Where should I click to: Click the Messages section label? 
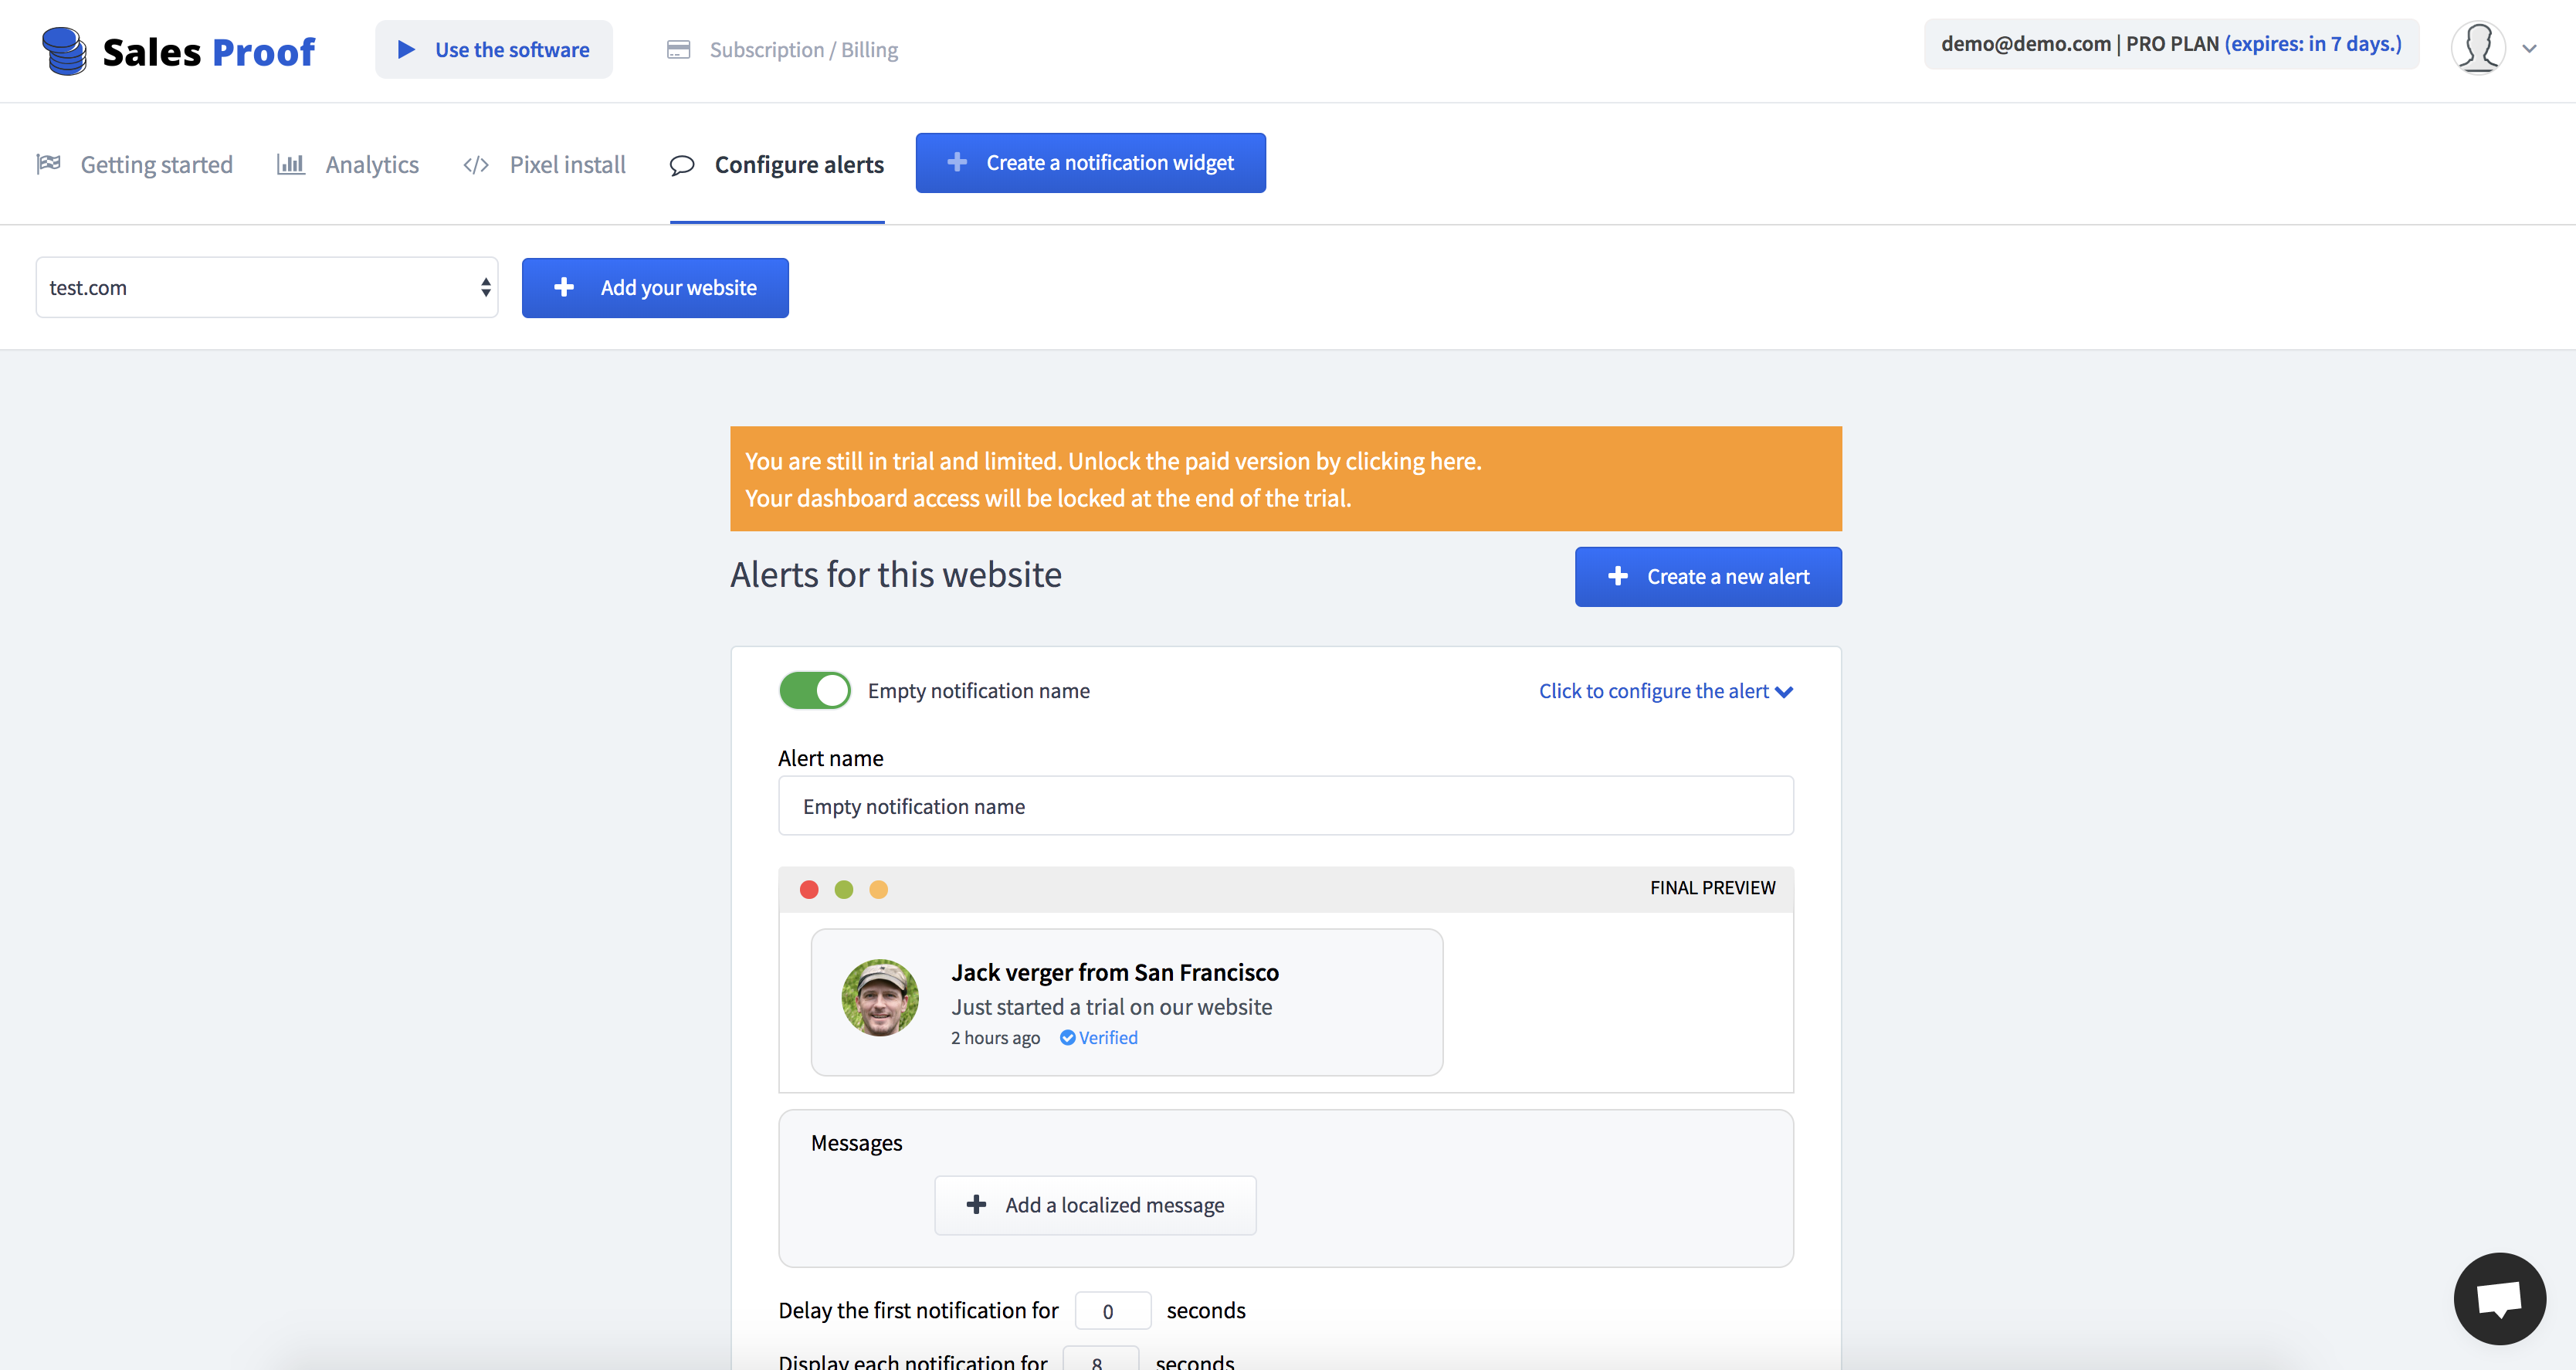tap(856, 1142)
